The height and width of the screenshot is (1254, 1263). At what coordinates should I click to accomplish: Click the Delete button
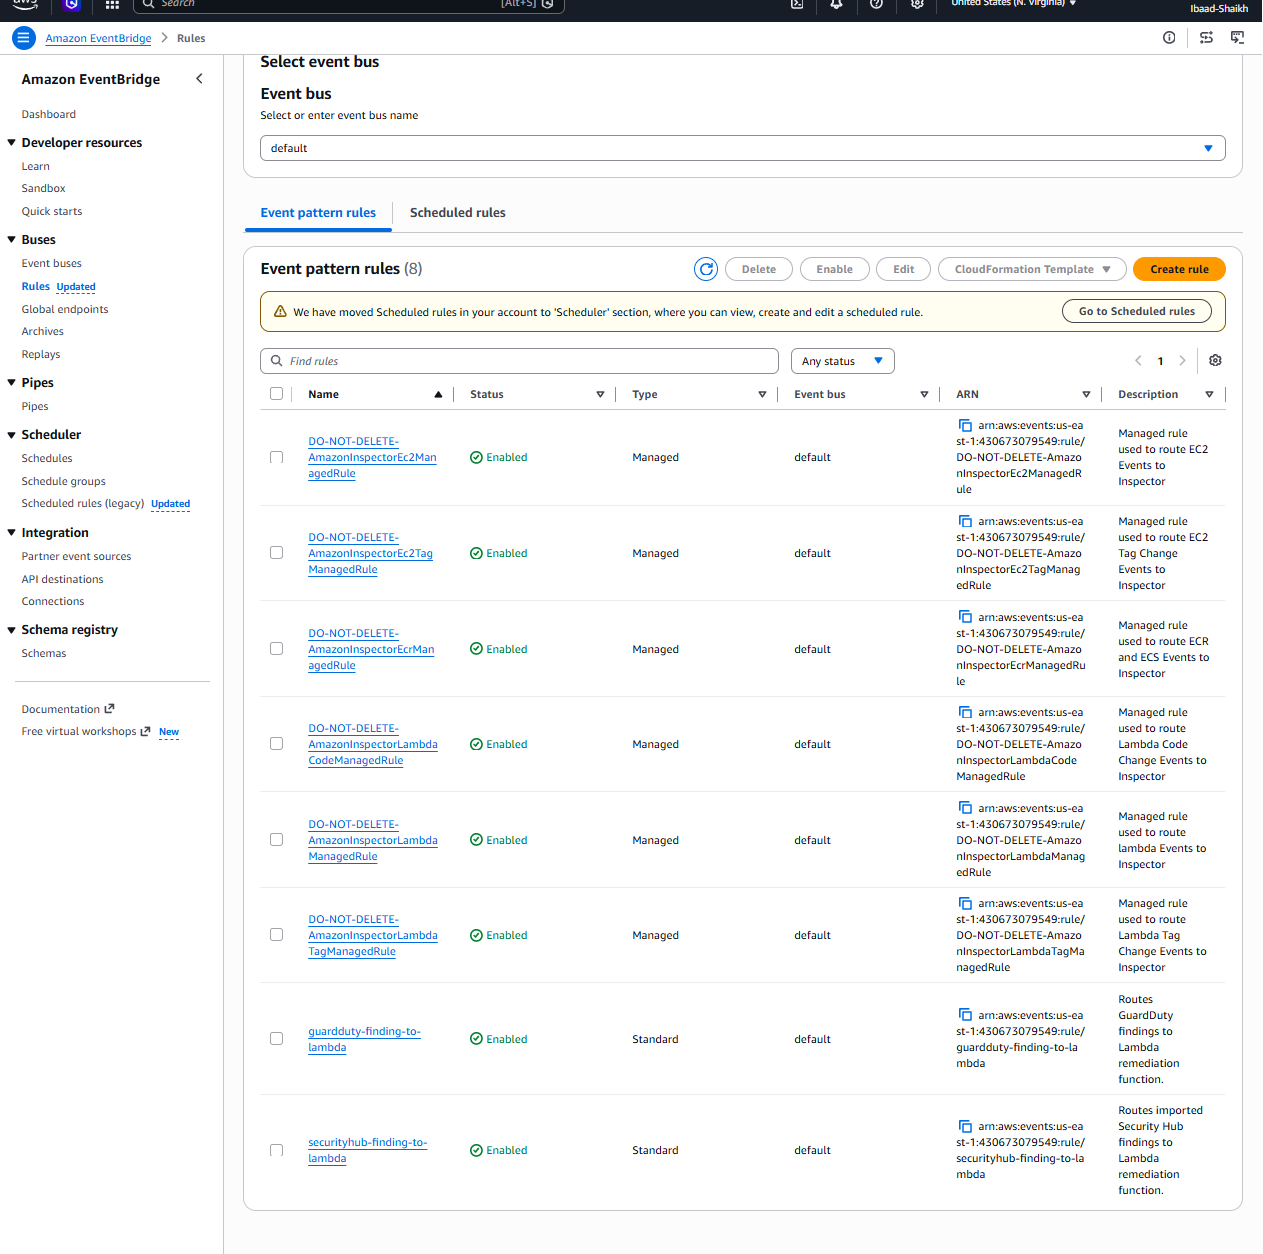pos(759,269)
